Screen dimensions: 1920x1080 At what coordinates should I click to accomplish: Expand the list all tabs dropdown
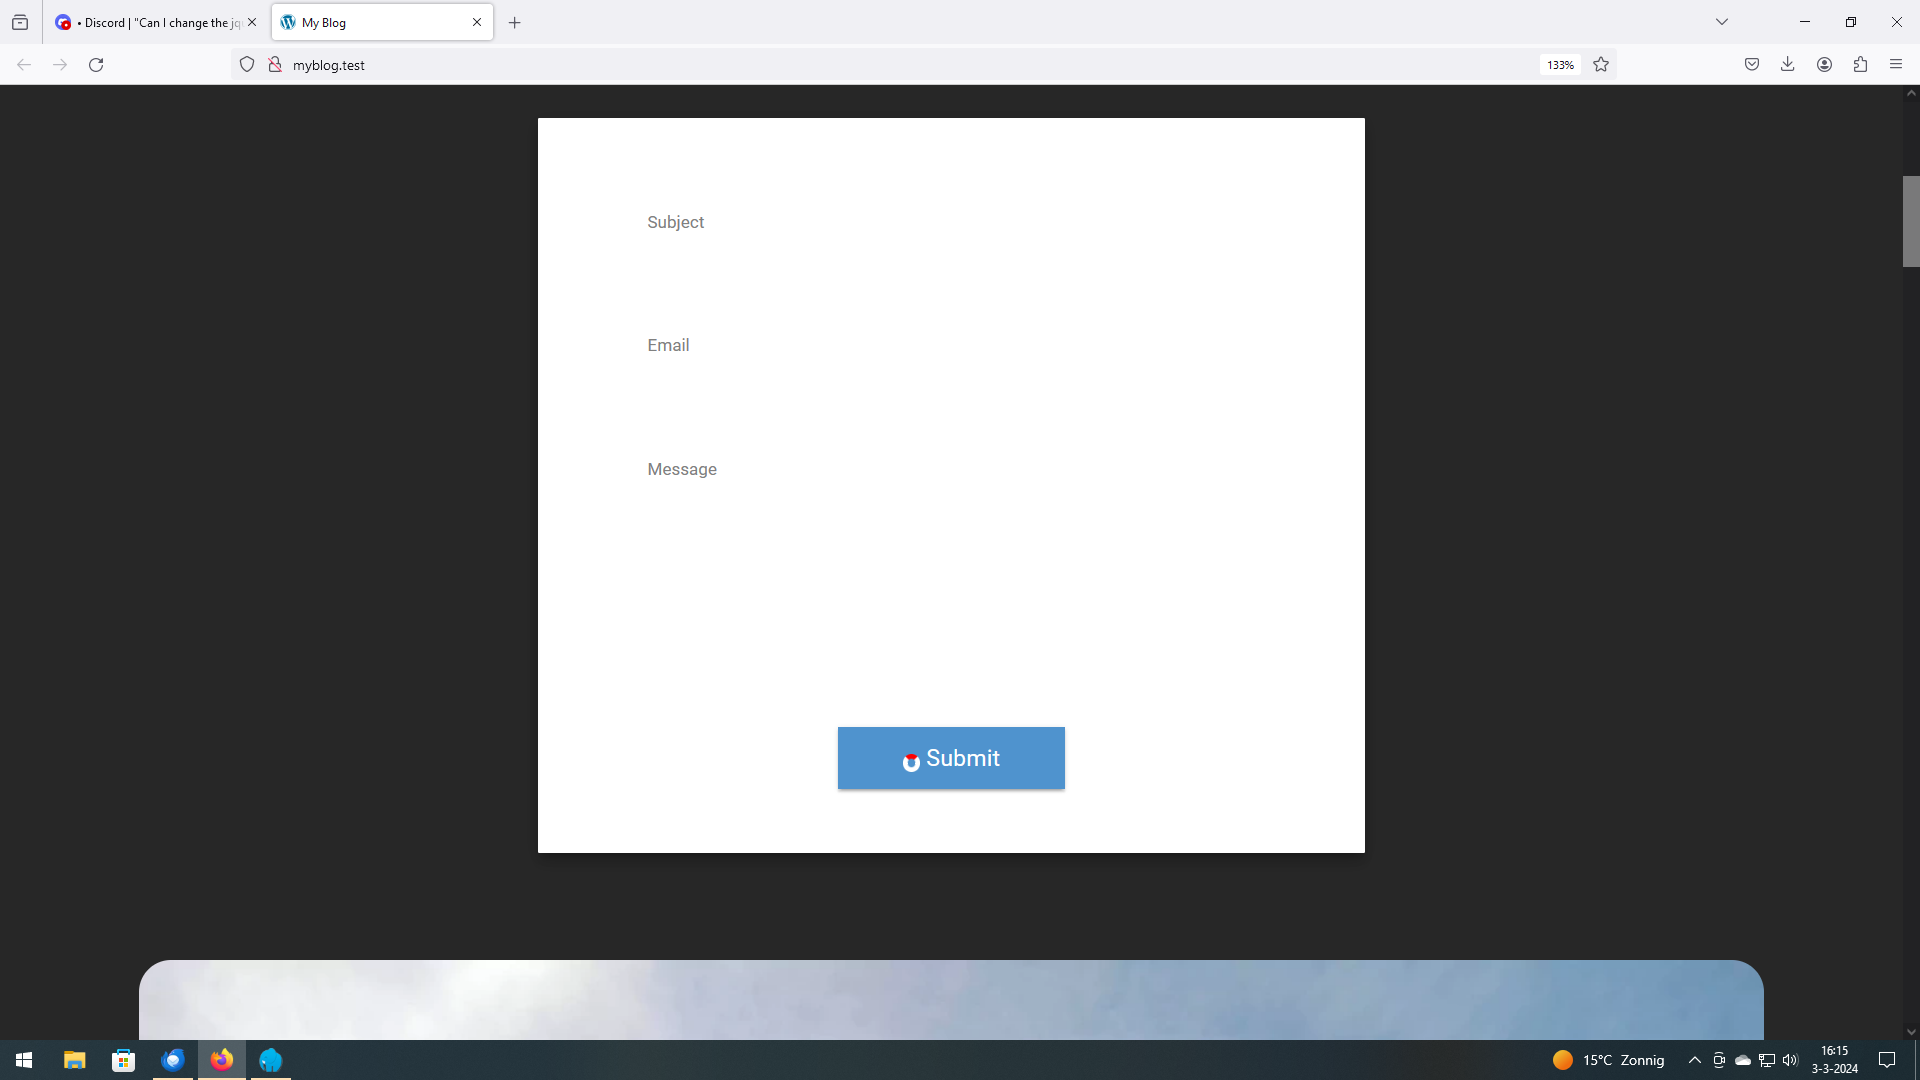point(1722,22)
